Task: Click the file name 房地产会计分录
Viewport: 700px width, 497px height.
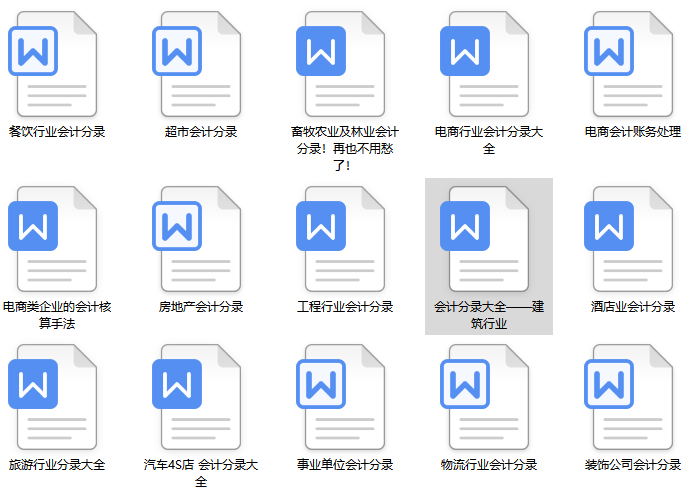Action: coord(201,307)
